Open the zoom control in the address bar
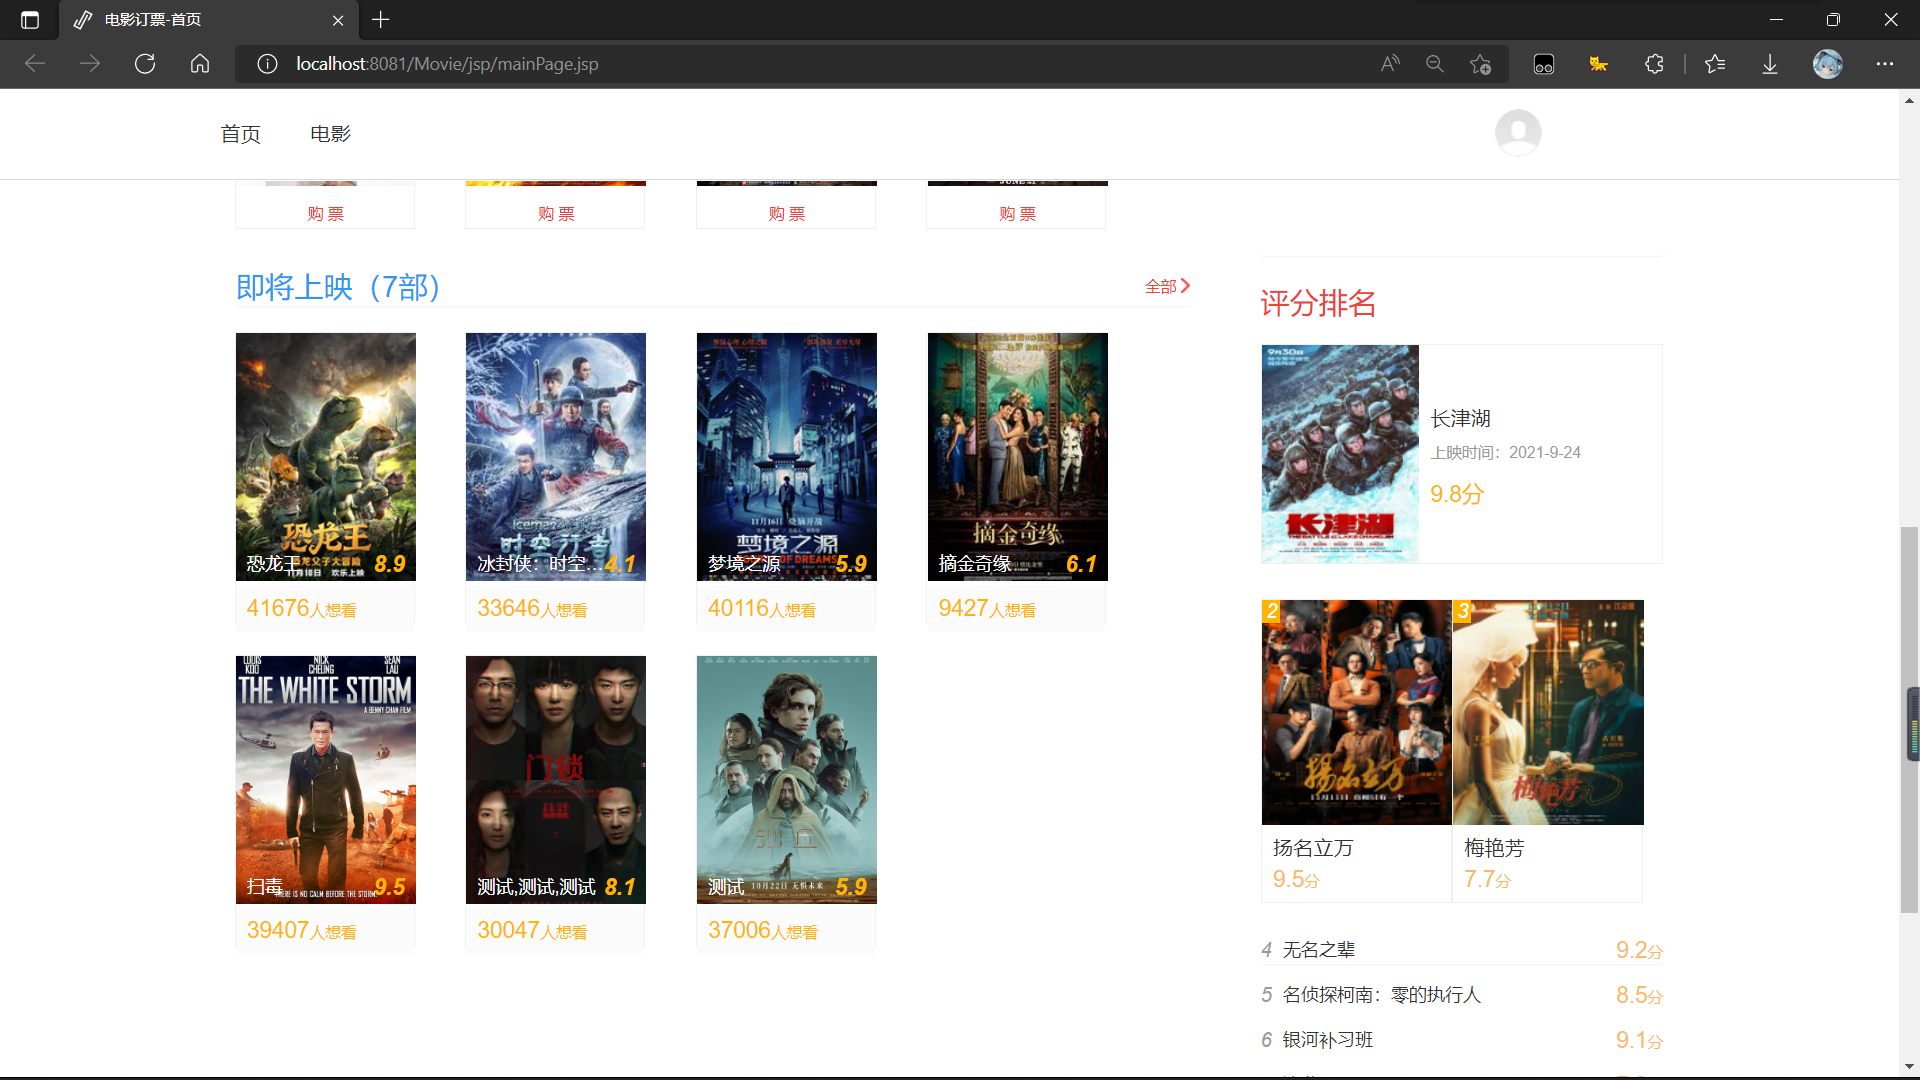Screen dimensions: 1920x1080 coord(1434,63)
